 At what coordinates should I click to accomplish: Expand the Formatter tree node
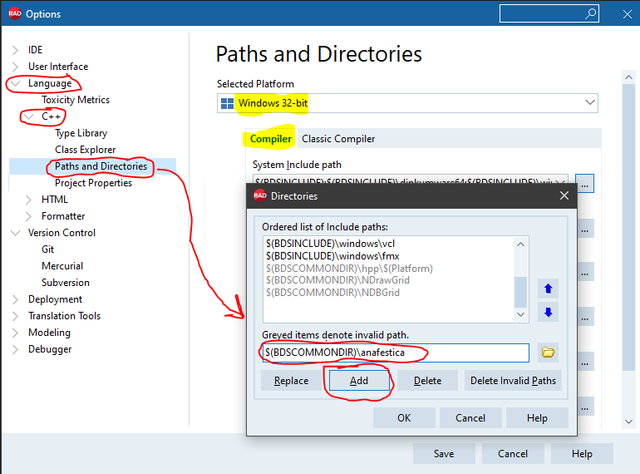coord(29,216)
